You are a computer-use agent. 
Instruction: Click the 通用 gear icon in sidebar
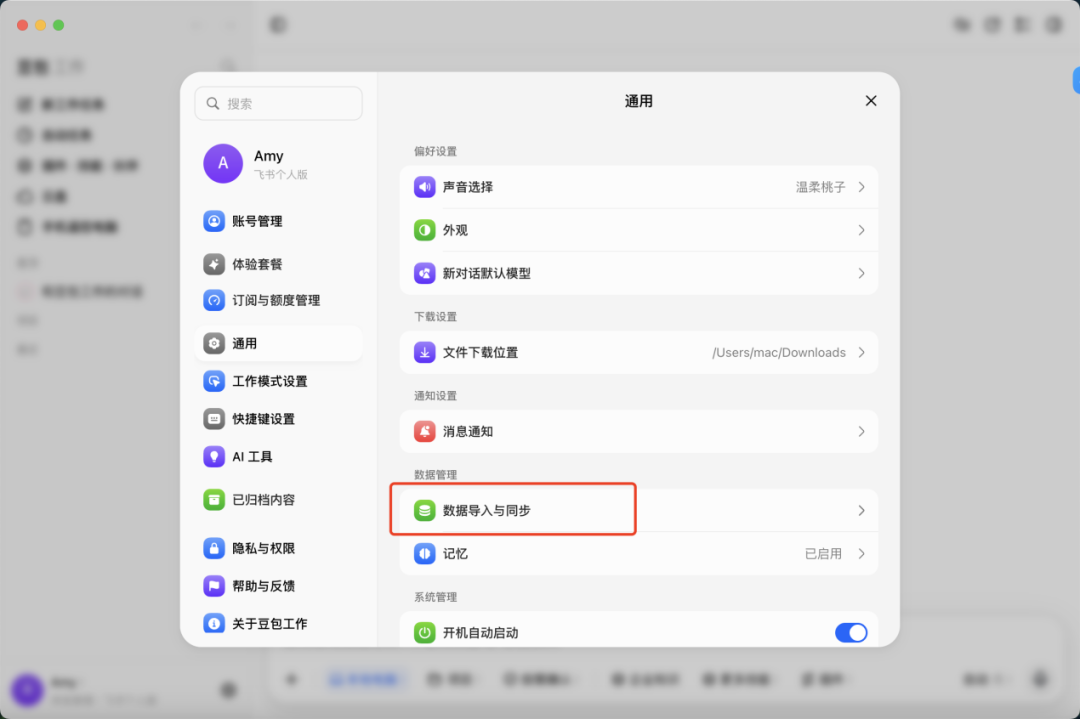tap(214, 343)
